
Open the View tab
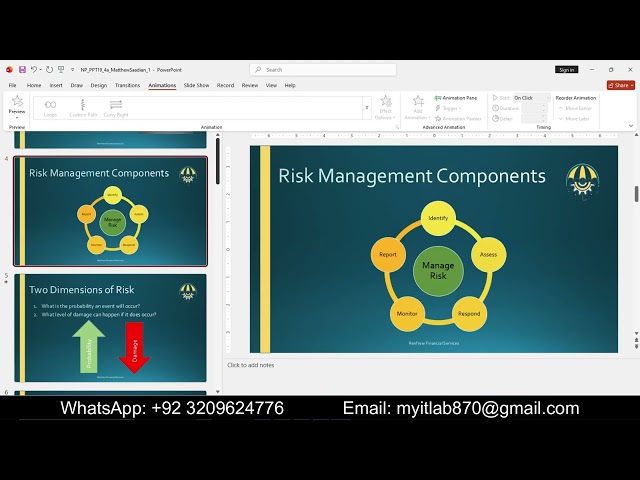271,85
